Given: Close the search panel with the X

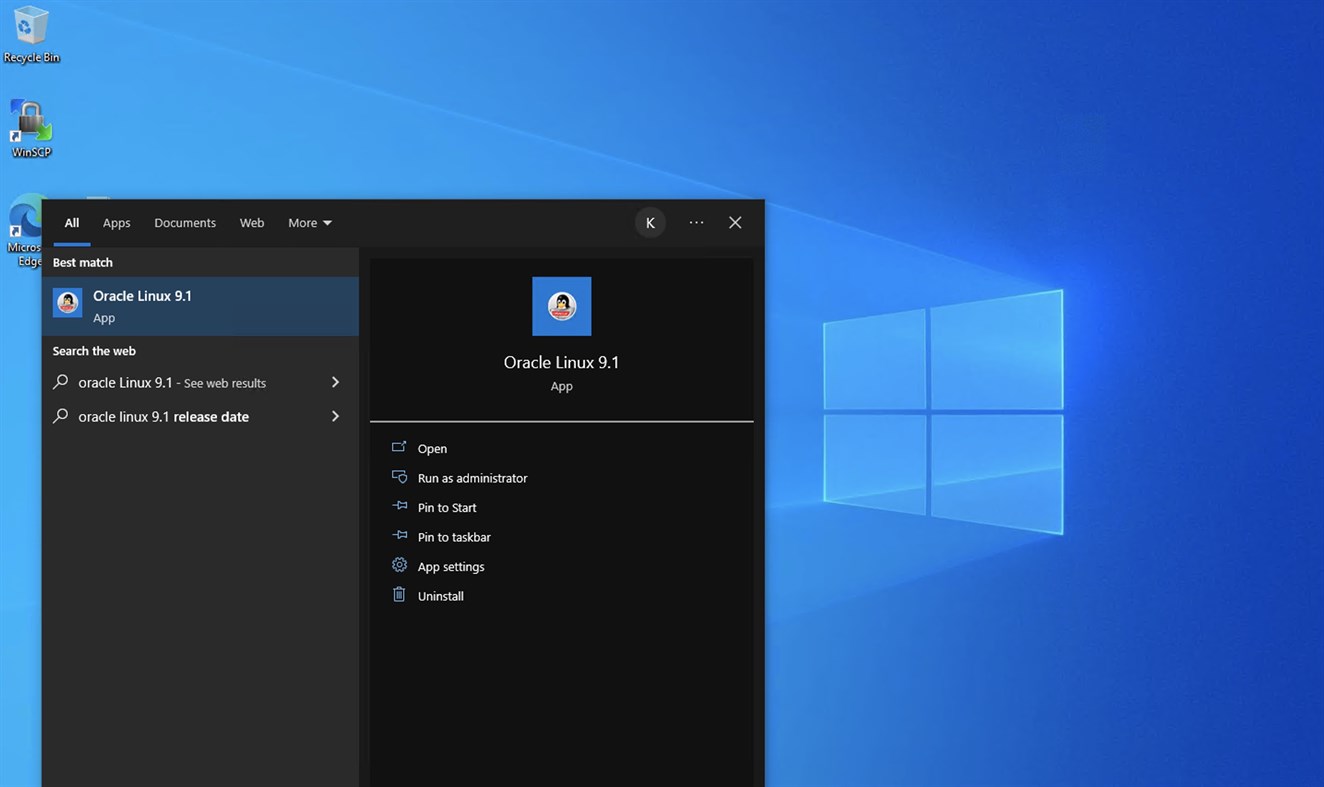Looking at the screenshot, I should (x=735, y=223).
